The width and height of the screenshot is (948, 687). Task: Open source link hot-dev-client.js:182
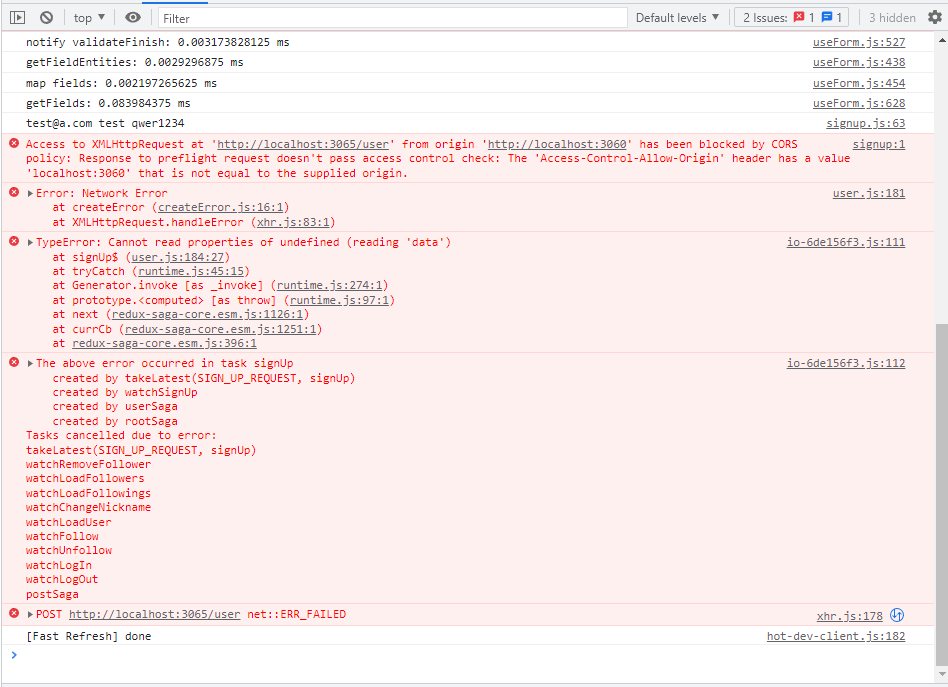pos(836,636)
